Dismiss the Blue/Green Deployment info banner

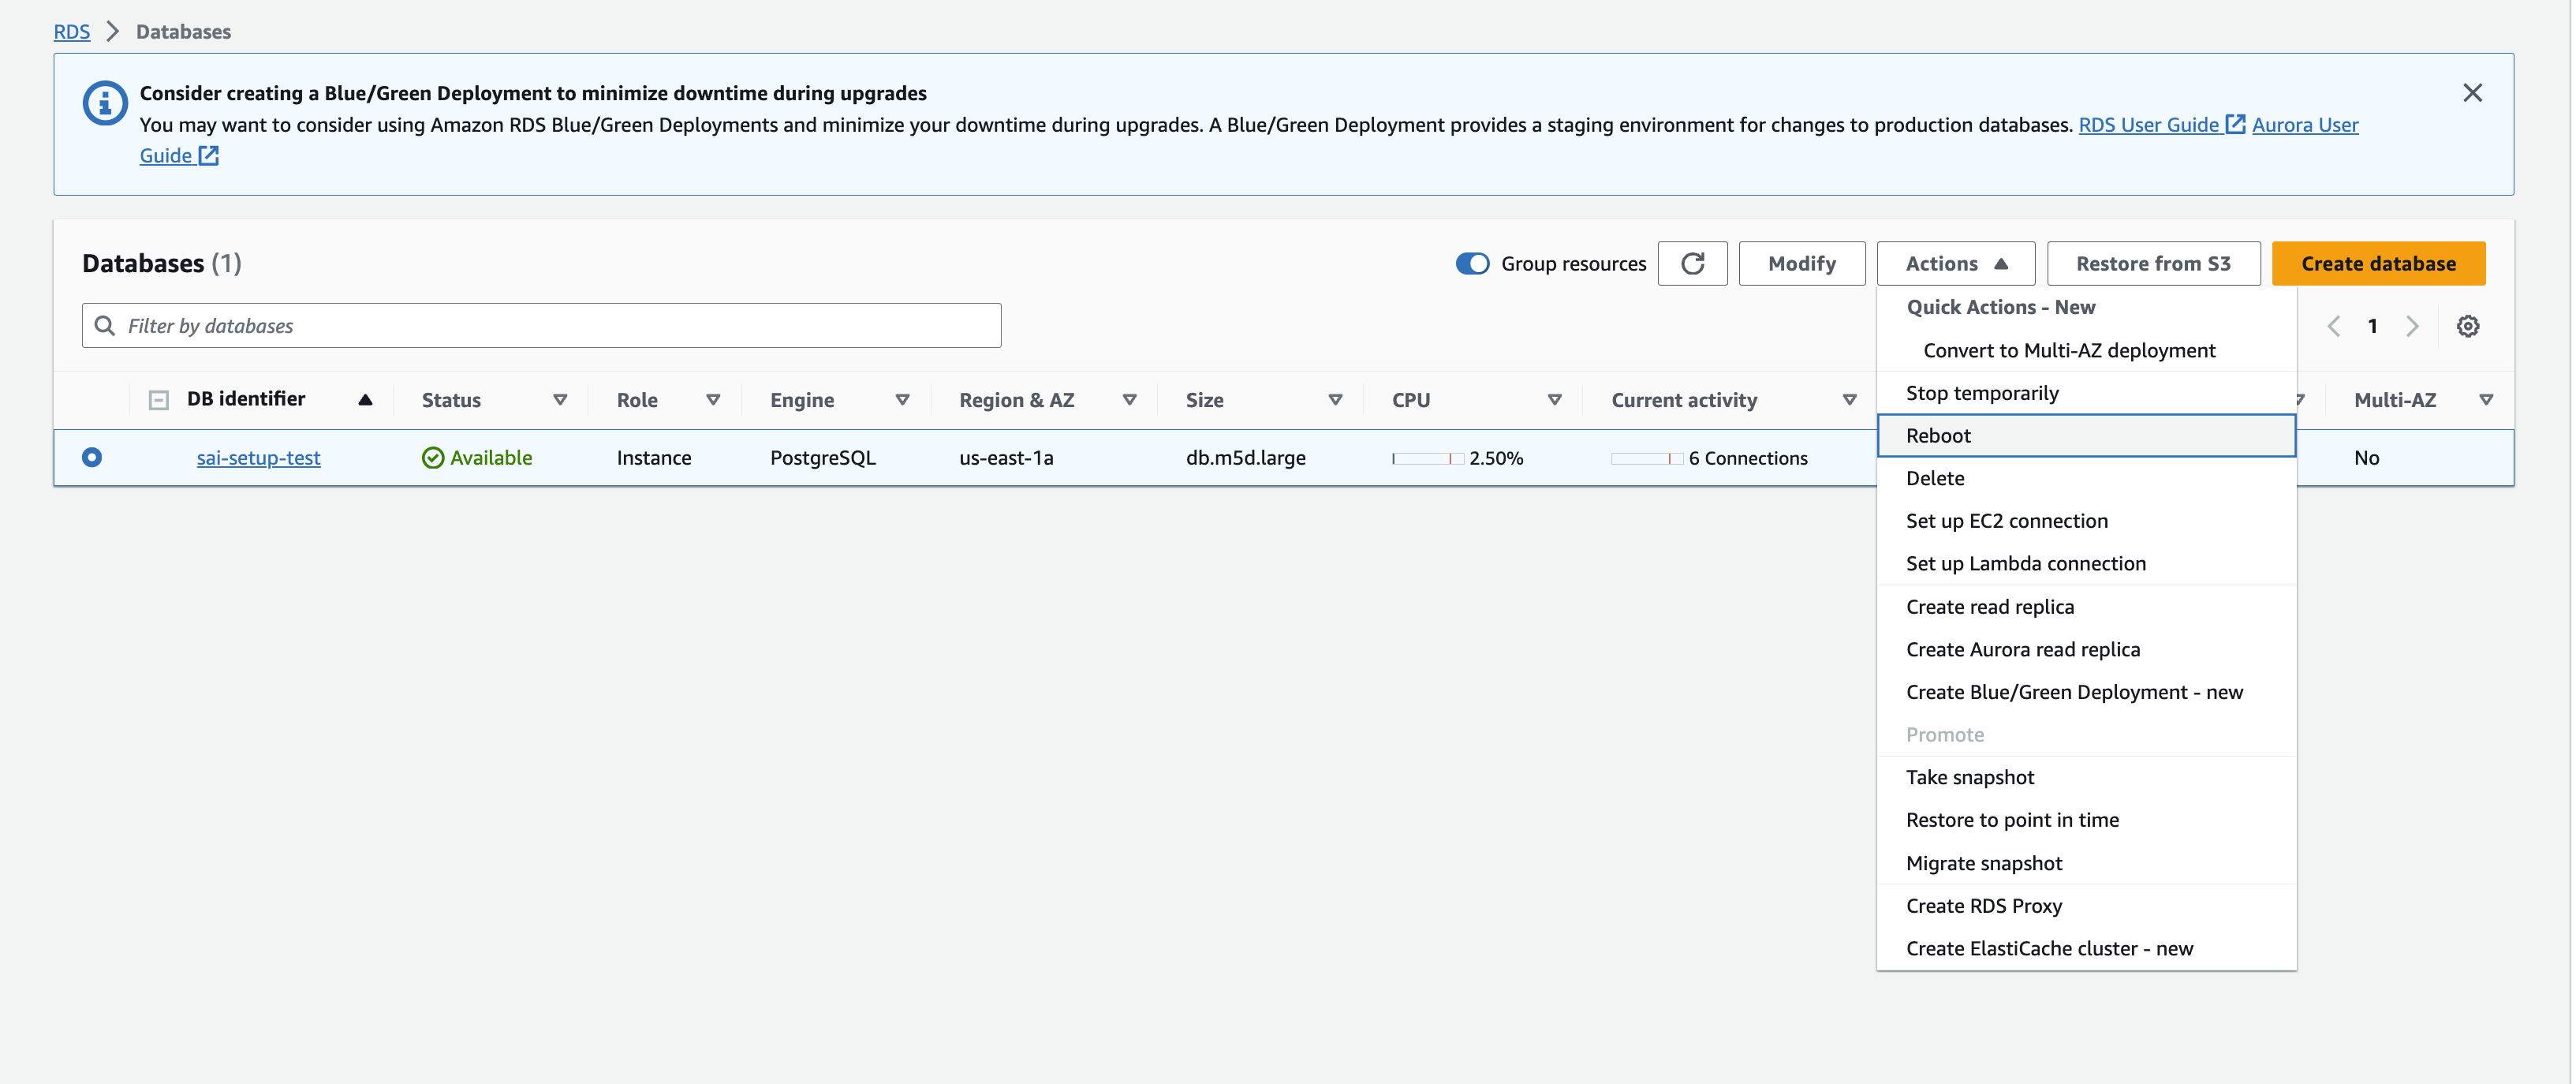[x=2472, y=93]
